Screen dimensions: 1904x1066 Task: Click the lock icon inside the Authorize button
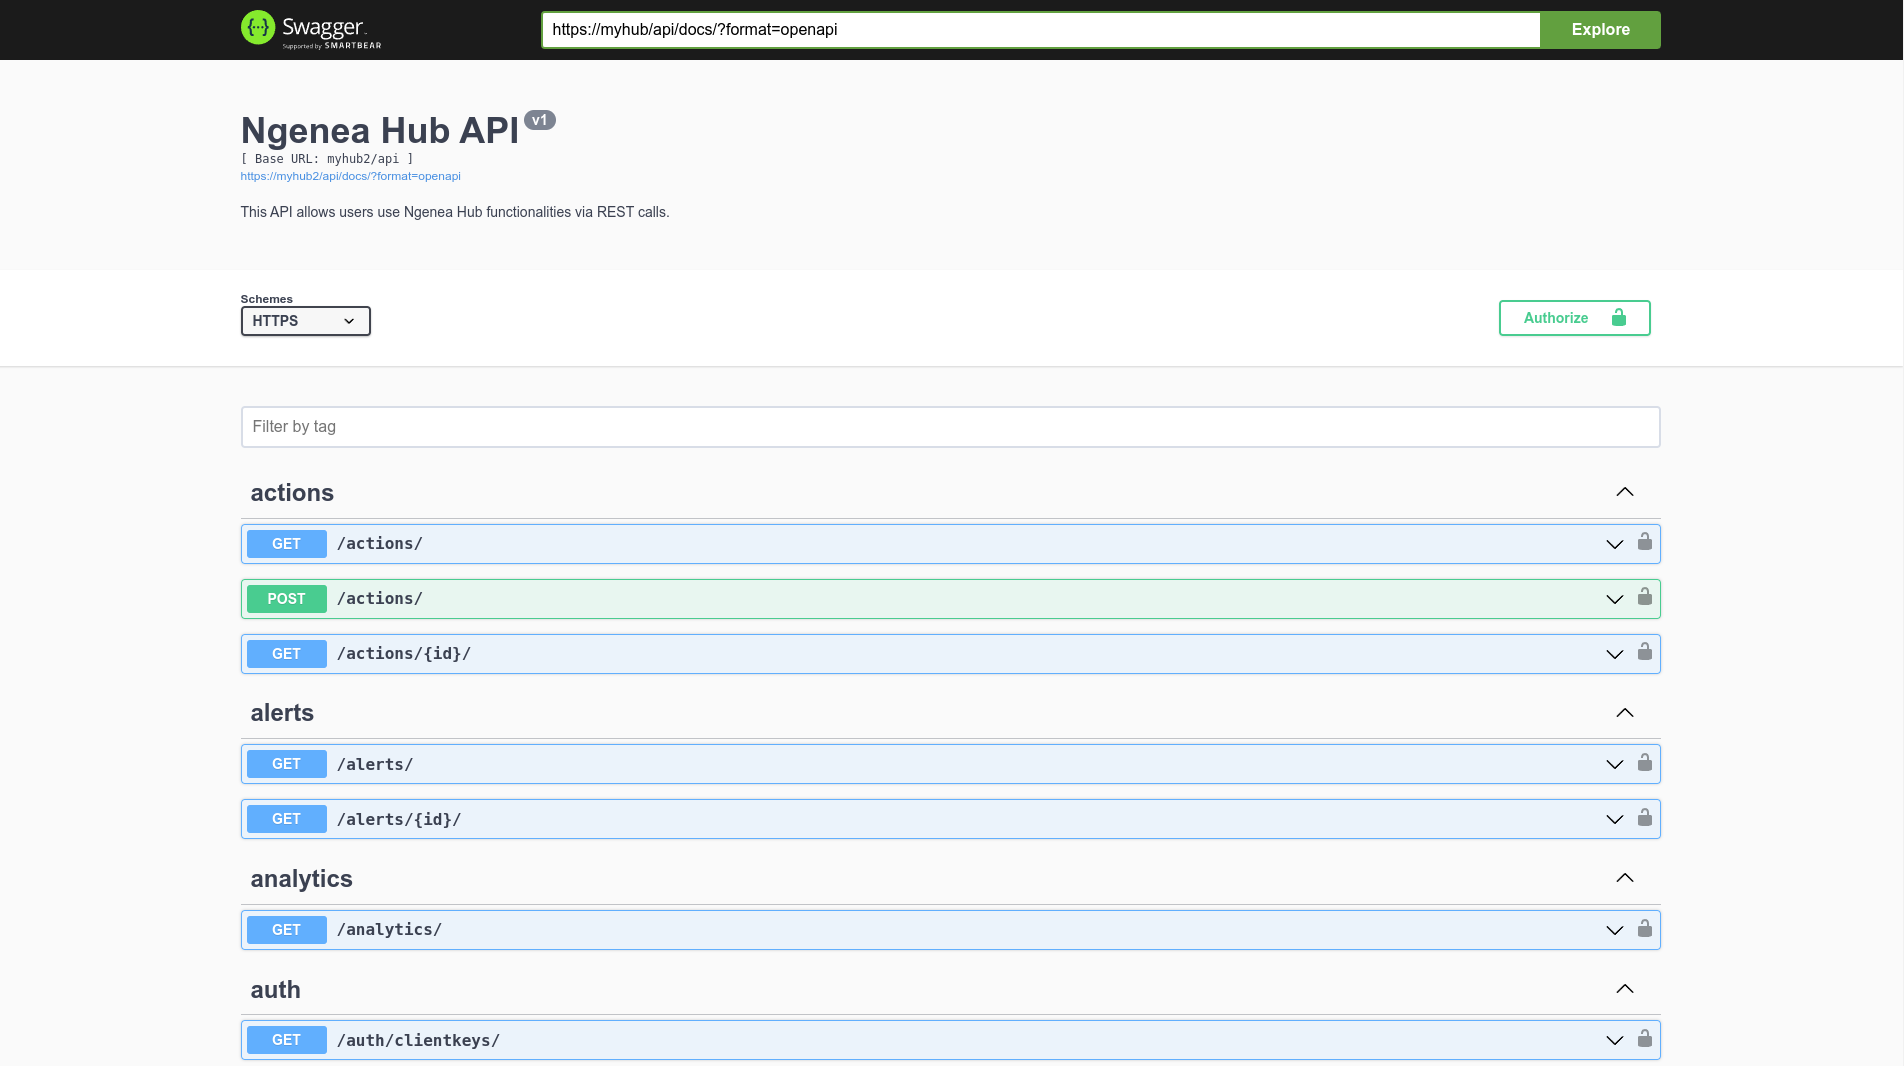coord(1619,318)
